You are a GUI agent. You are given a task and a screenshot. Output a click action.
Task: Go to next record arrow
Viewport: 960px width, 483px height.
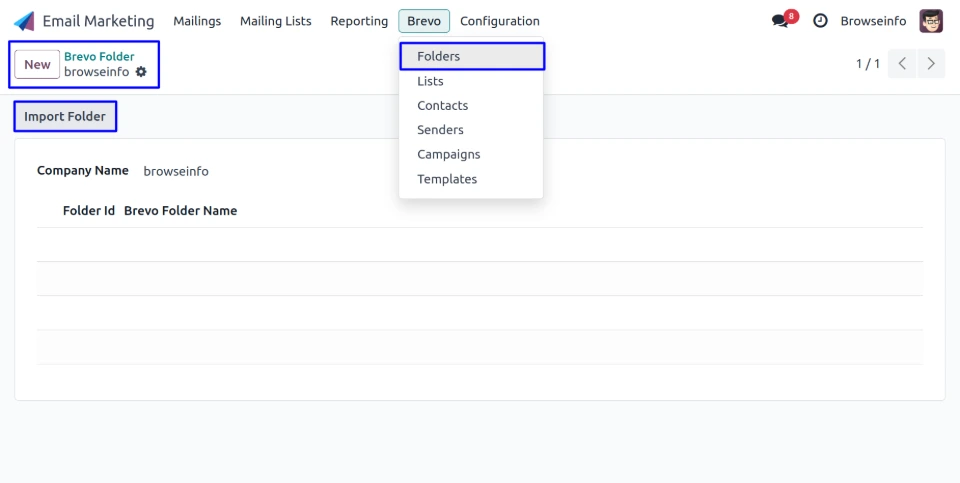pyautogui.click(x=931, y=64)
